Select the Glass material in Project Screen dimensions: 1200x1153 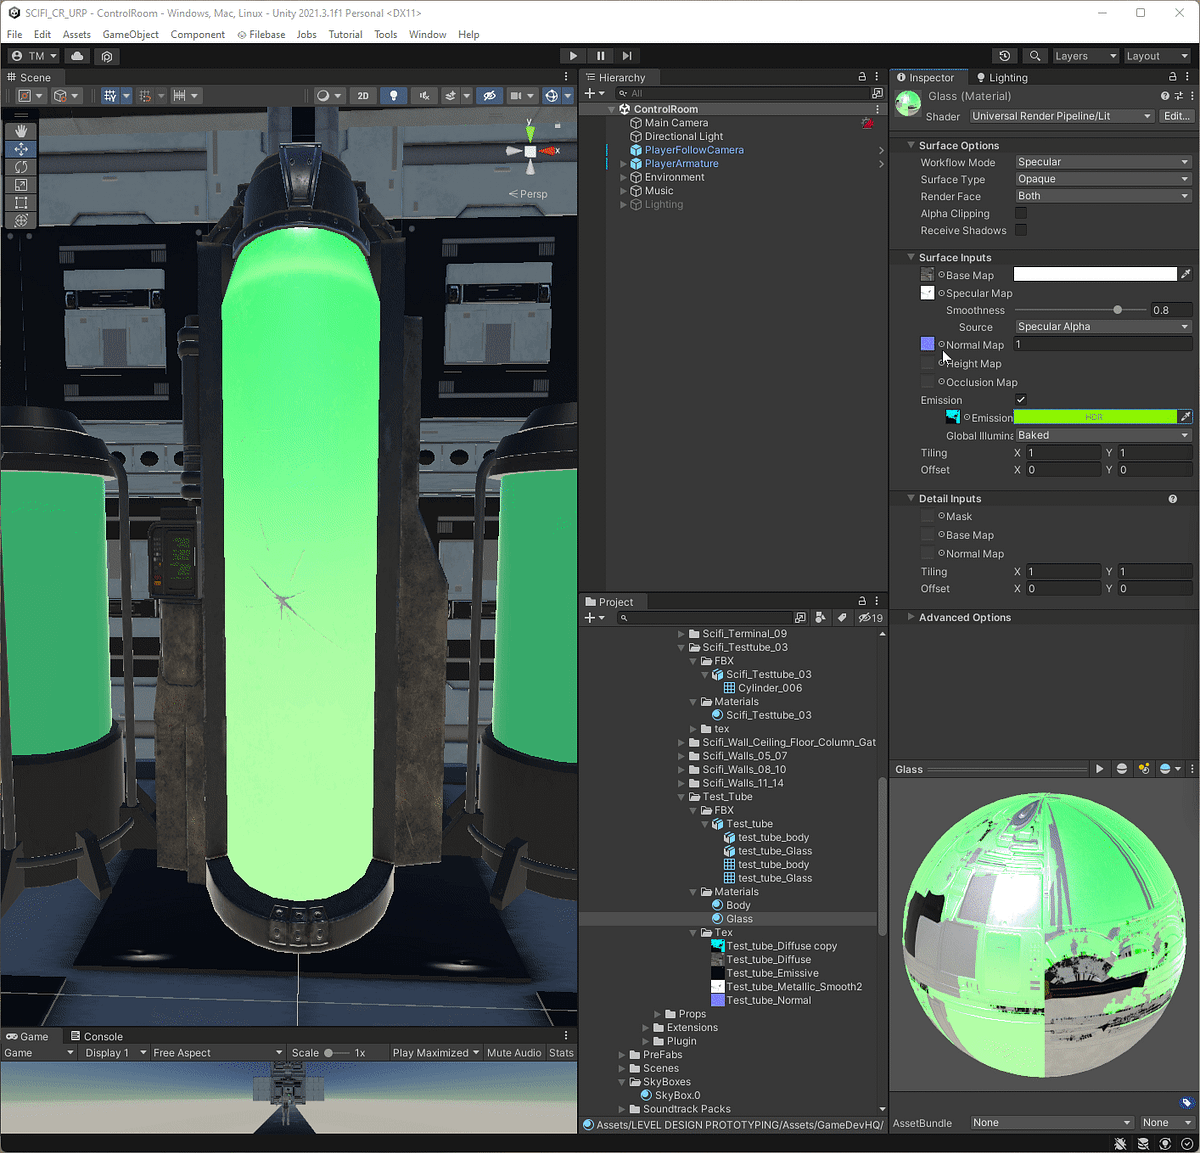[739, 919]
